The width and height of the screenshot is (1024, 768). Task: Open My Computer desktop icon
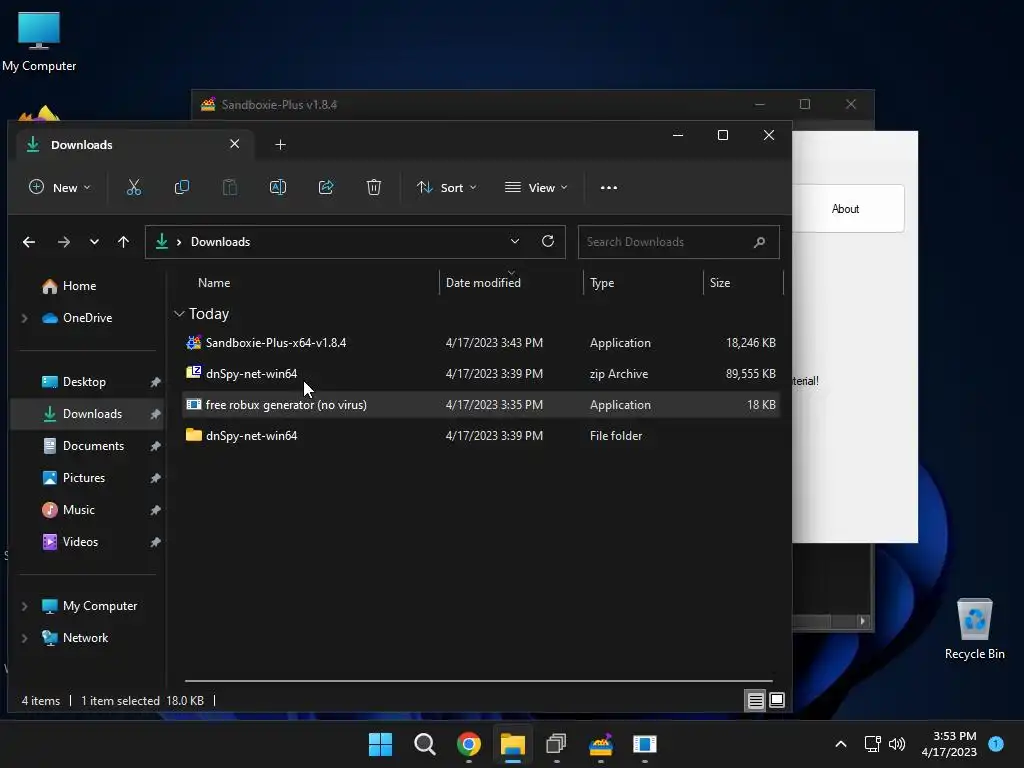(x=39, y=41)
